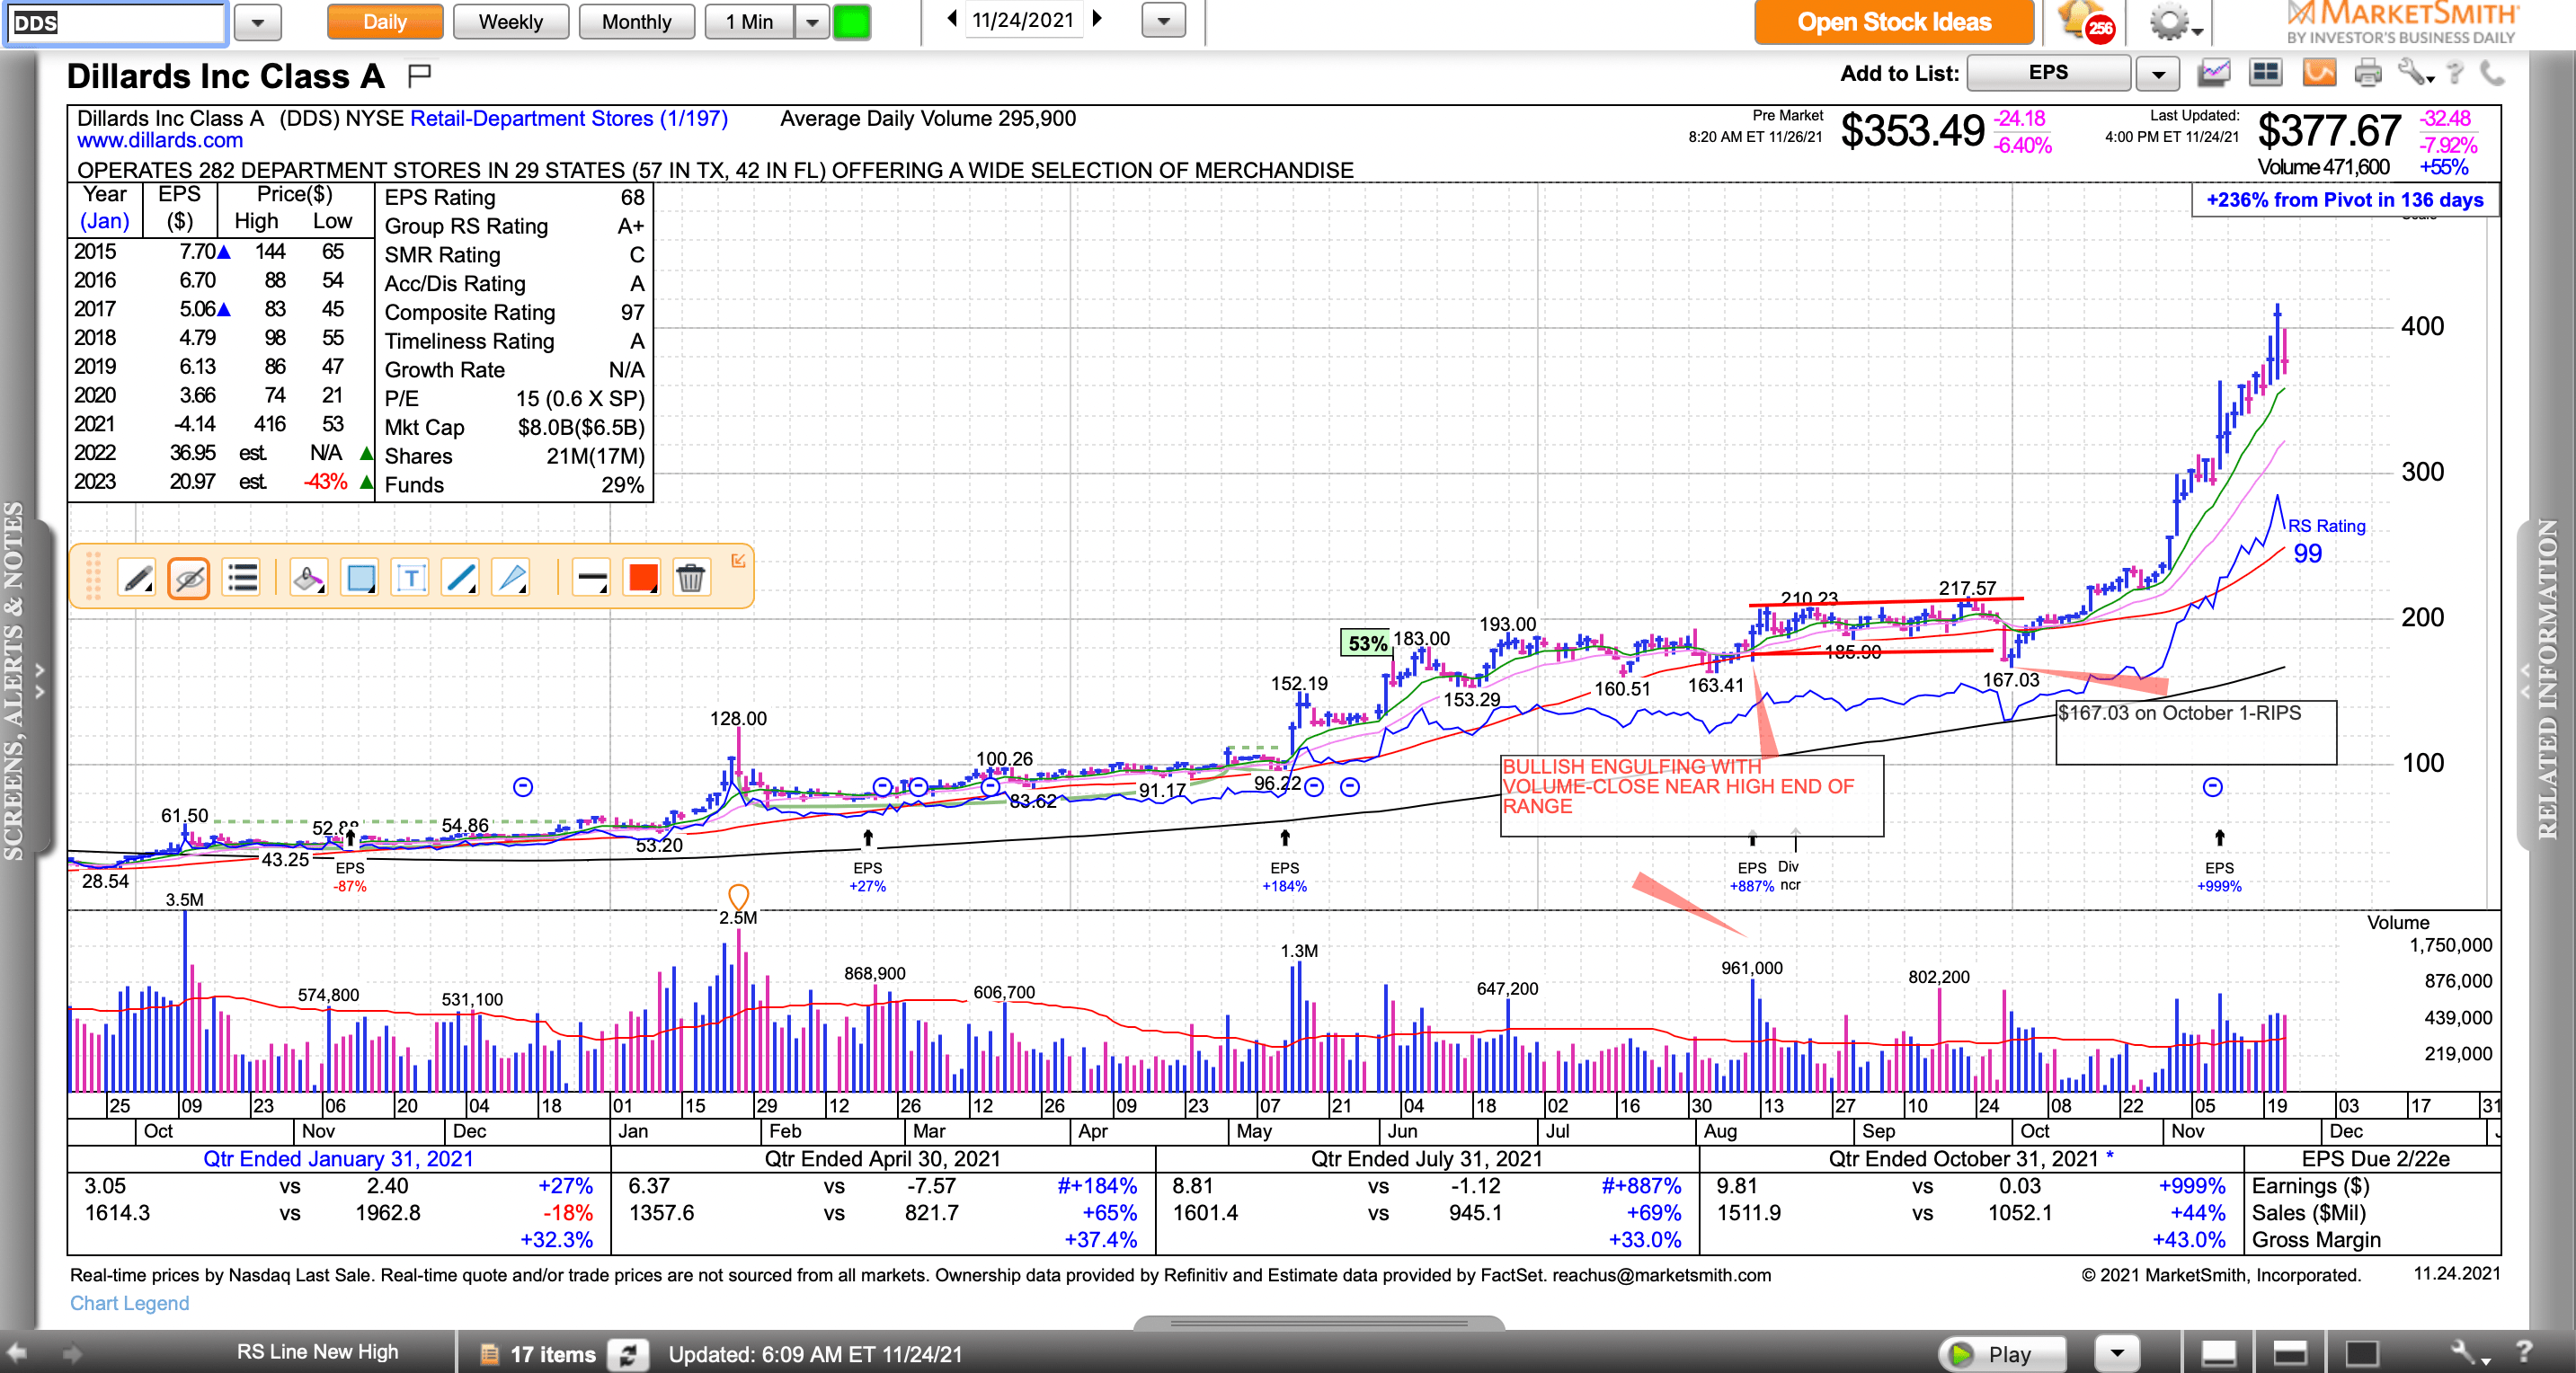Viewport: 2576px width, 1373px height.
Task: Open help question mark icon in top toolbar
Action: (x=2454, y=73)
